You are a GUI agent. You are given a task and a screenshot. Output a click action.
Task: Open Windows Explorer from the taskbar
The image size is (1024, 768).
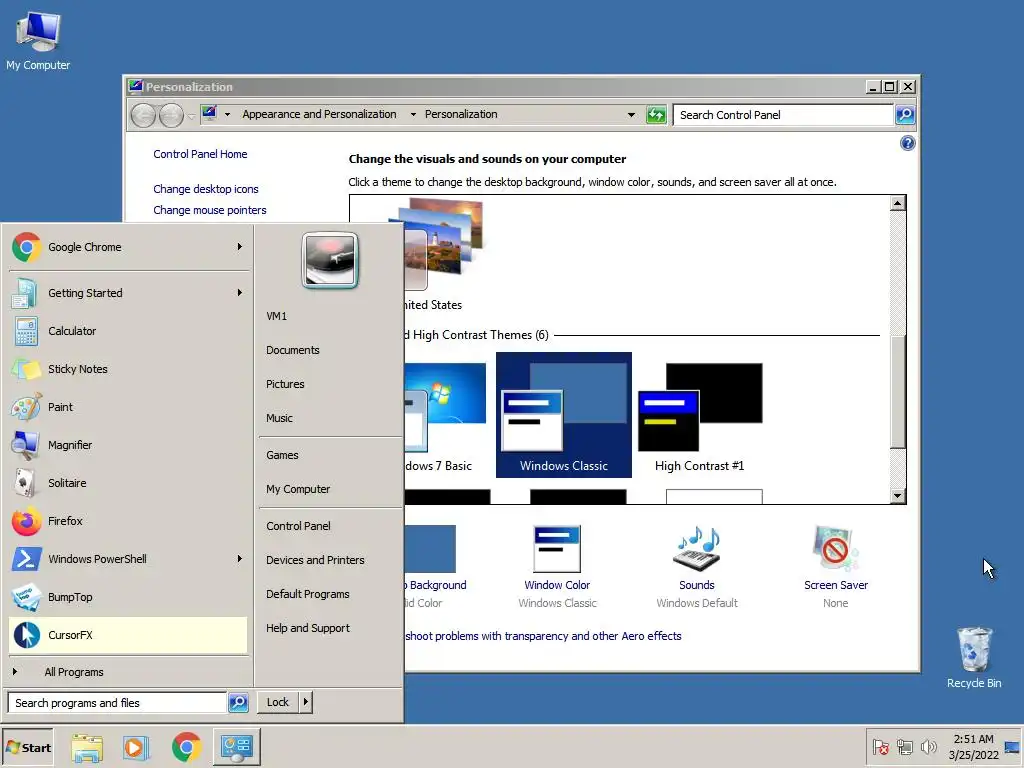pyautogui.click(x=87, y=747)
